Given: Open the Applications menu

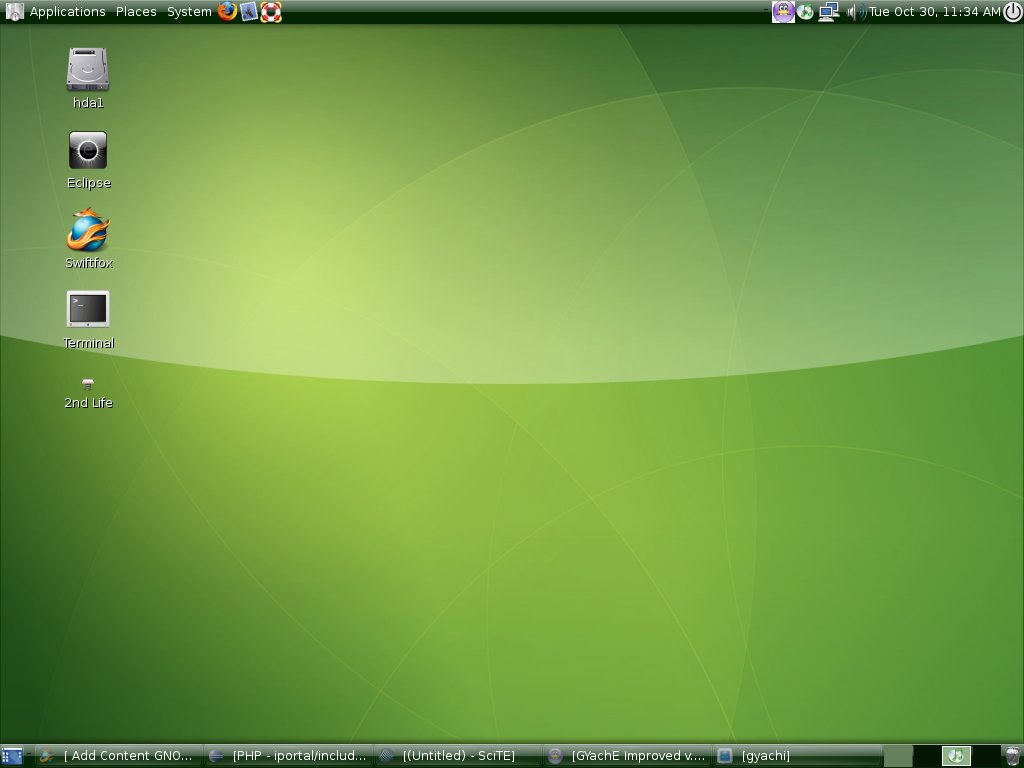Looking at the screenshot, I should click(x=67, y=12).
